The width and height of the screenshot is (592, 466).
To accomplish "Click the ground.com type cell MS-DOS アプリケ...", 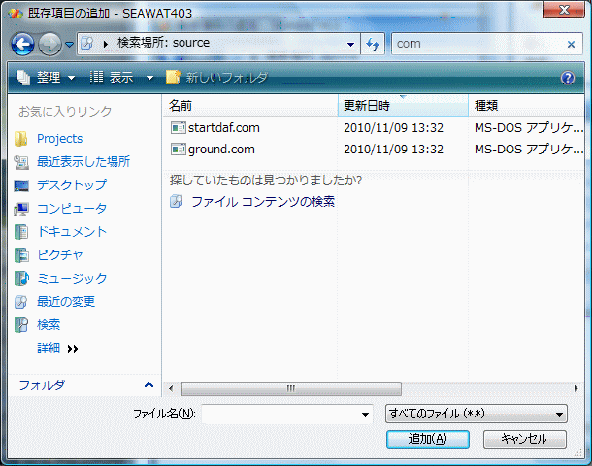I will (529, 149).
